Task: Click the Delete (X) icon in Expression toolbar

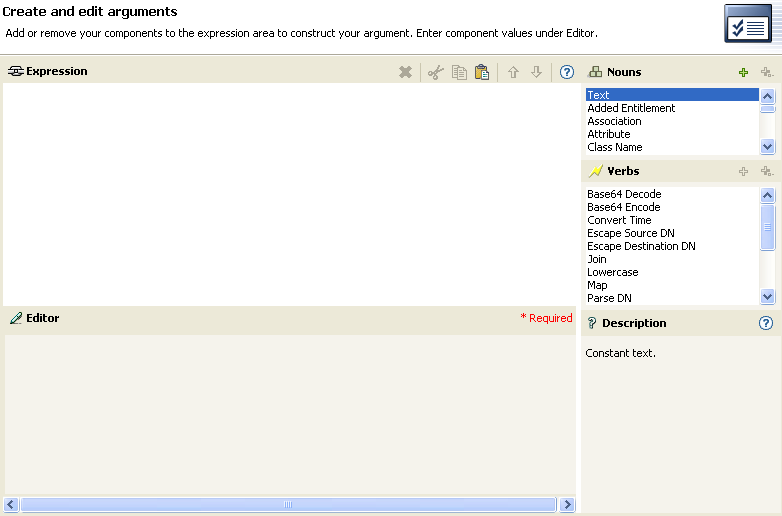Action: tap(405, 72)
